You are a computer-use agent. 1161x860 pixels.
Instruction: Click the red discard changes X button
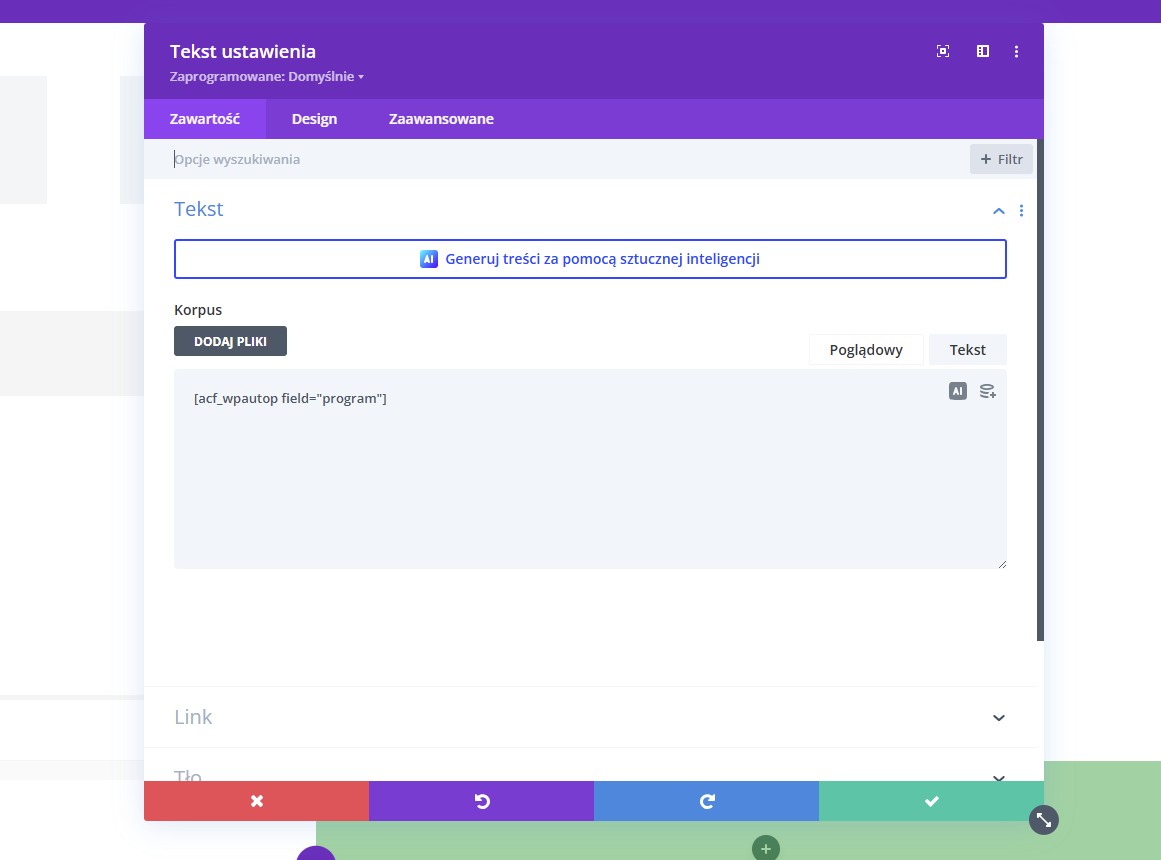click(x=256, y=801)
